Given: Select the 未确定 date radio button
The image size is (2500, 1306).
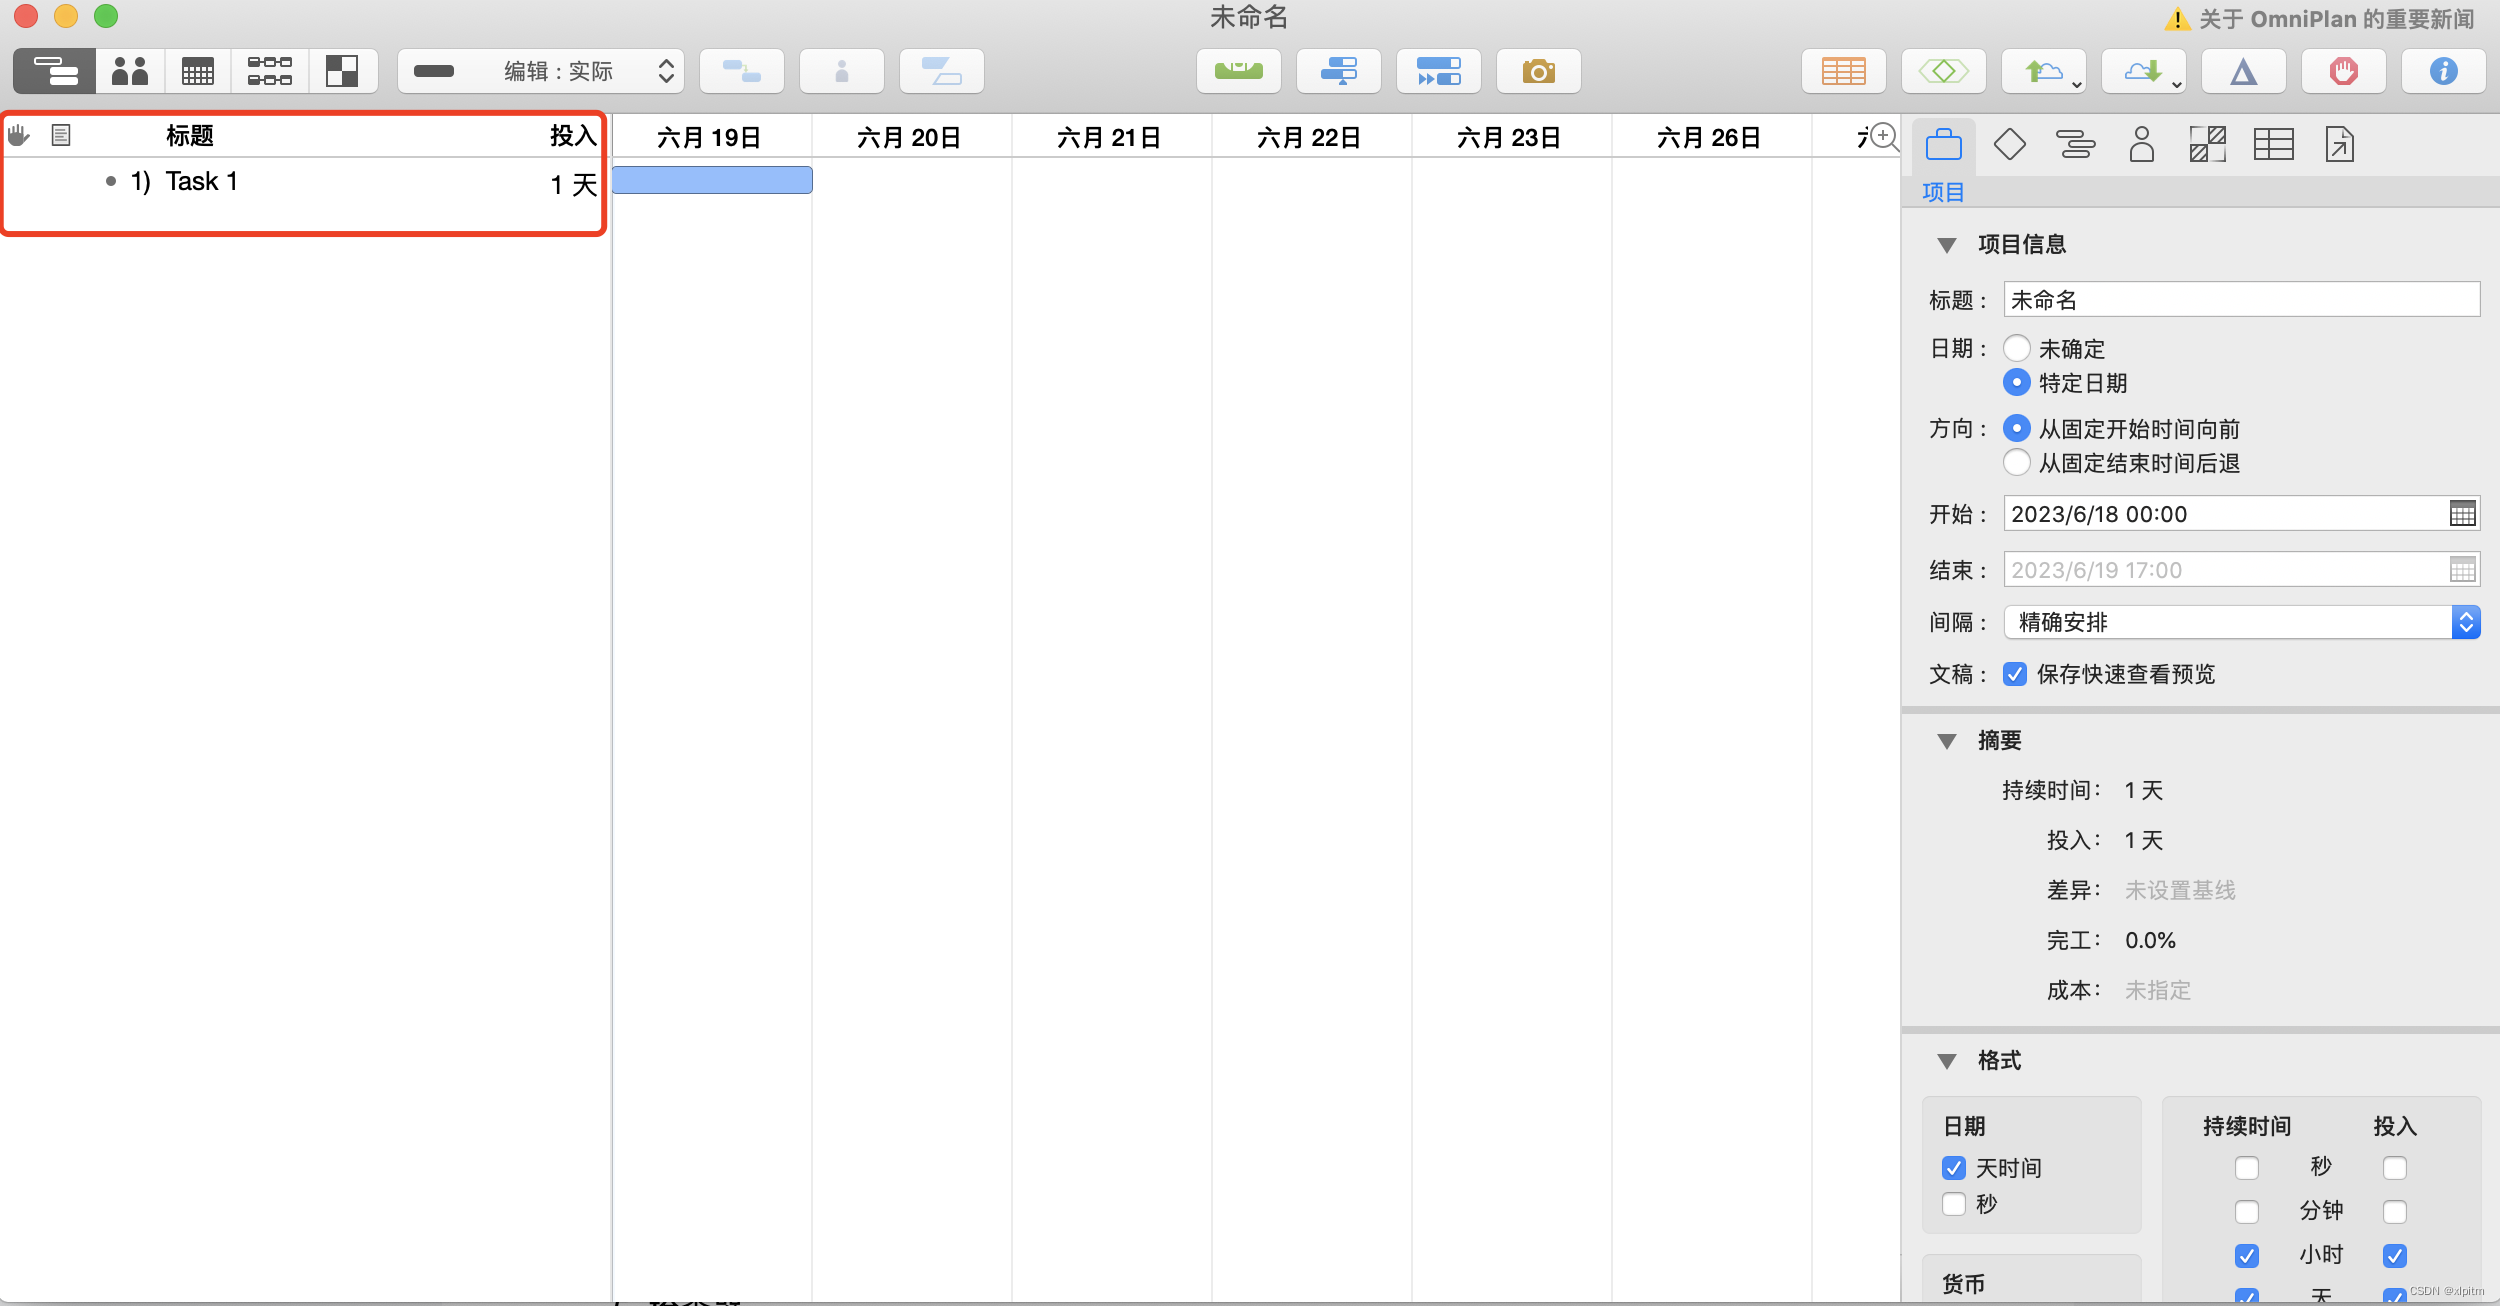Looking at the screenshot, I should point(2017,348).
